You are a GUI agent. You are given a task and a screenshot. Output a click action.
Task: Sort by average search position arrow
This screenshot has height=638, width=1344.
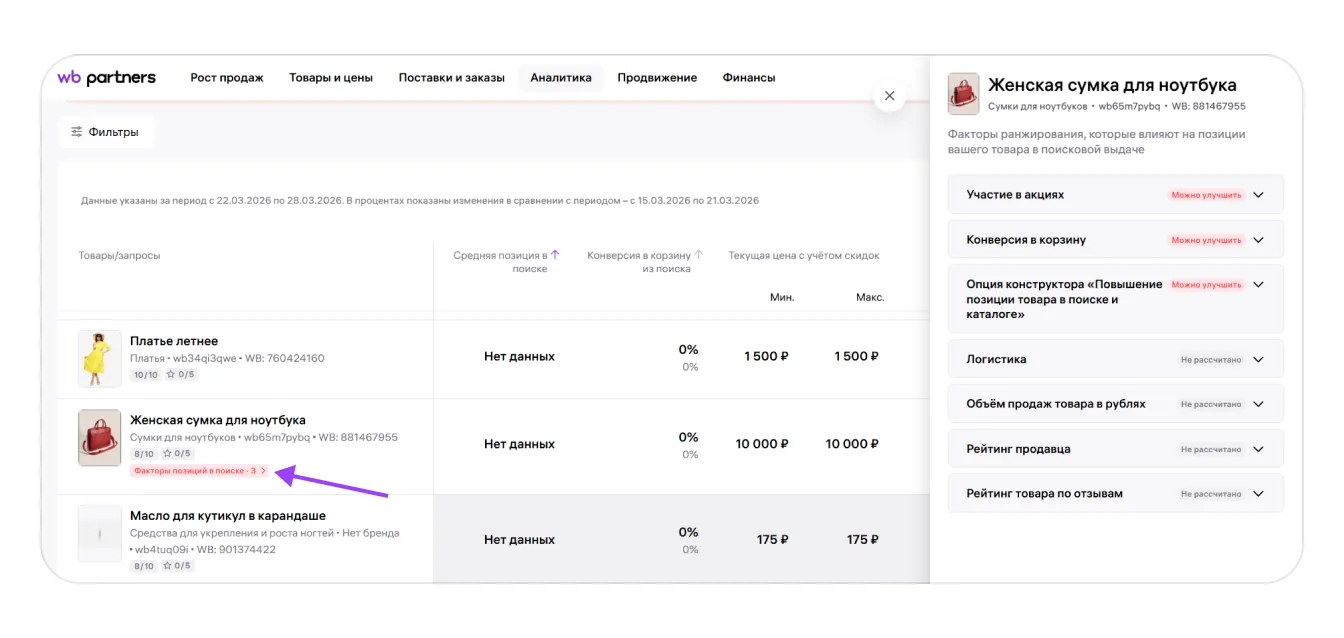(555, 255)
